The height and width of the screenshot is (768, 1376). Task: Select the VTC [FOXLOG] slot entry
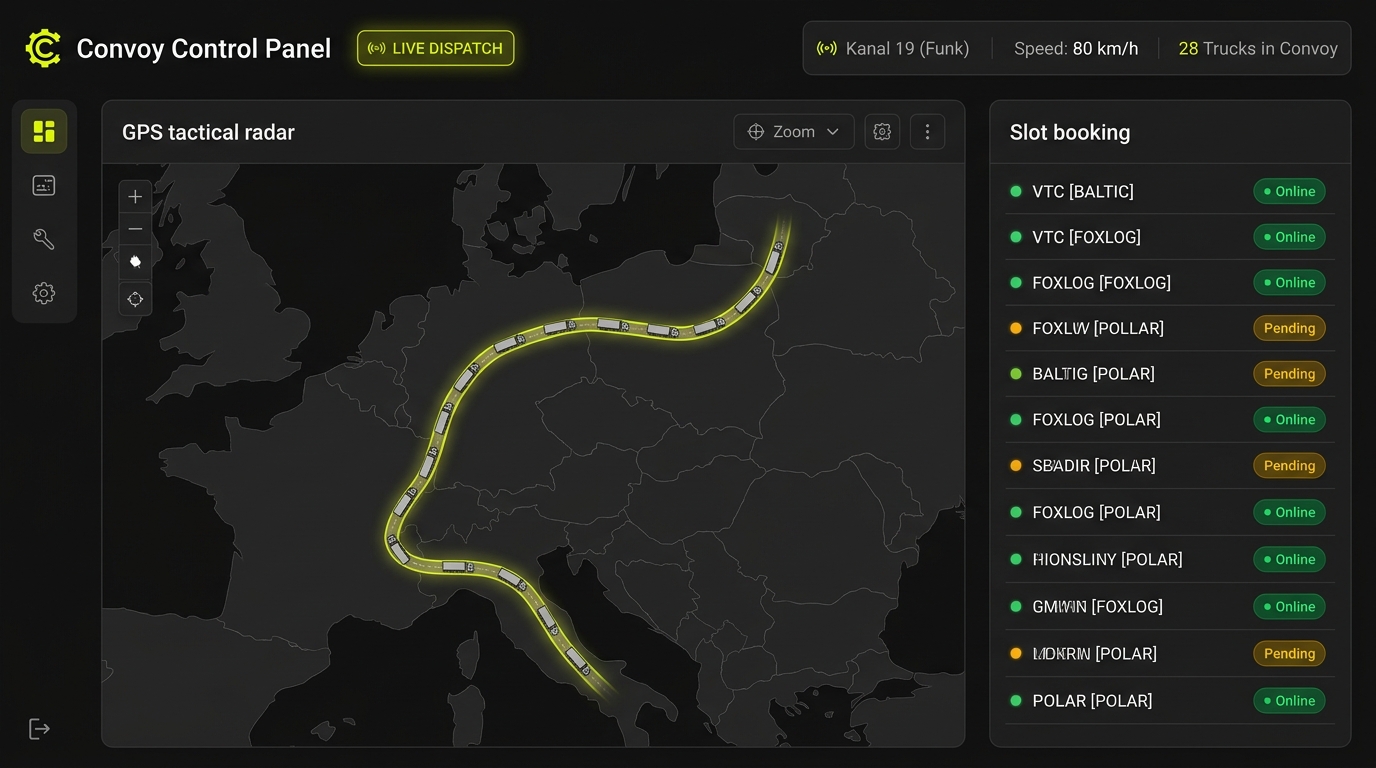[1170, 237]
